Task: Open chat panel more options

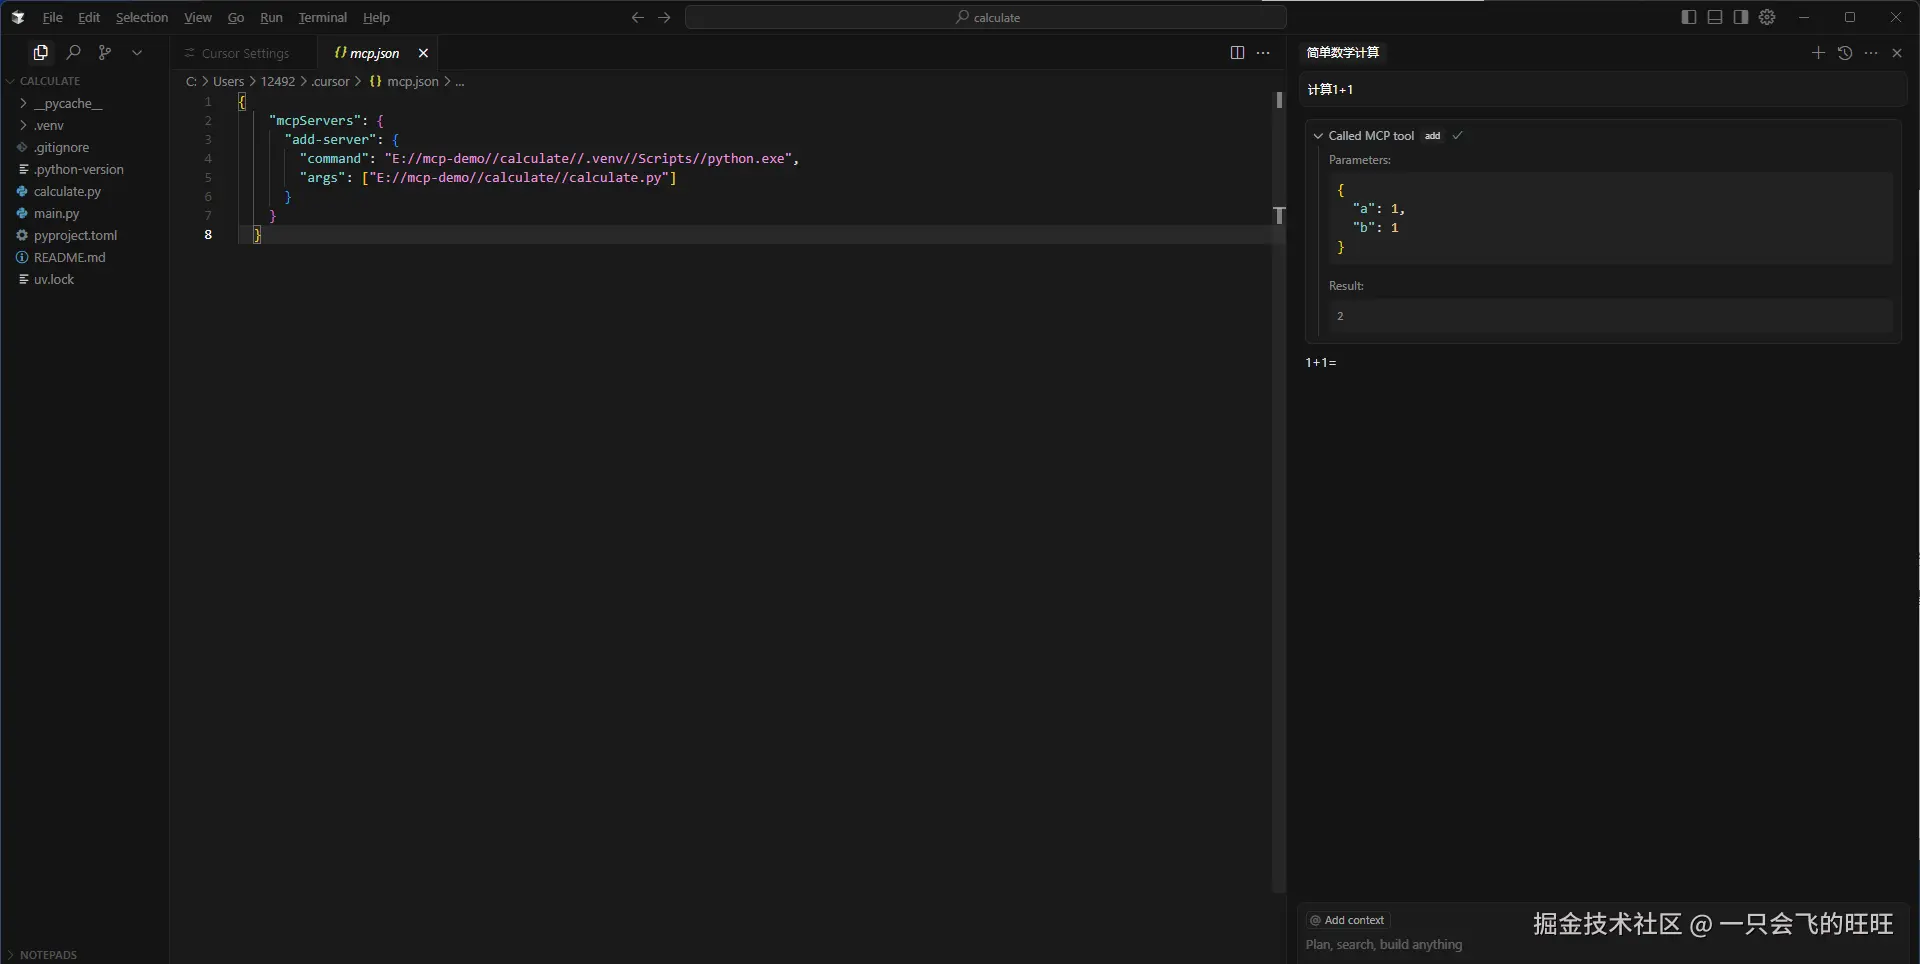Action: [x=1871, y=53]
